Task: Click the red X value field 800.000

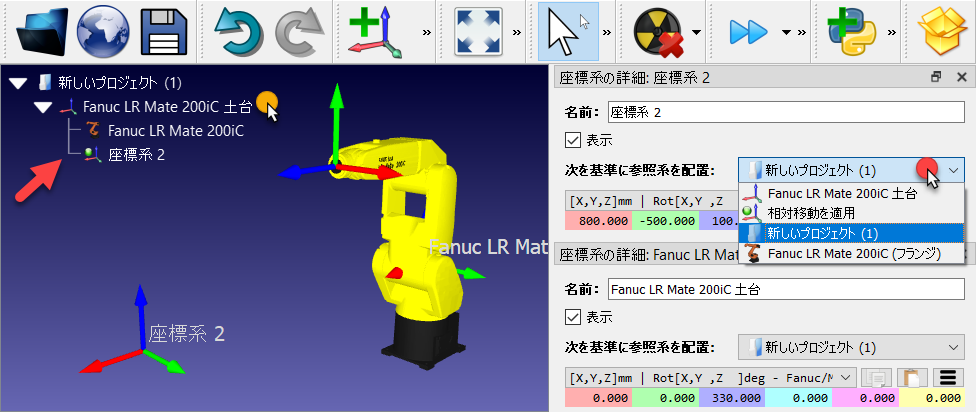Action: [x=598, y=221]
